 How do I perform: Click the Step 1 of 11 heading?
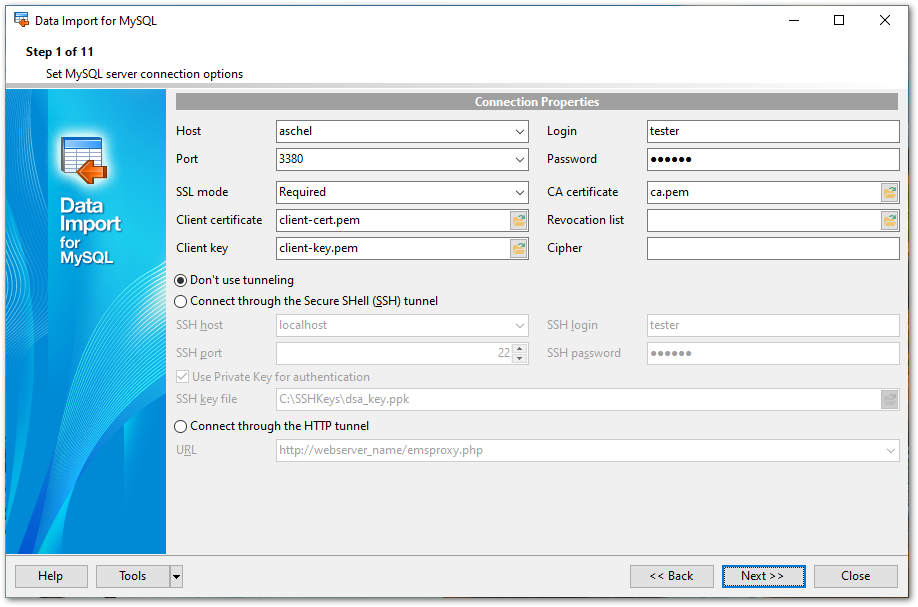[x=60, y=52]
